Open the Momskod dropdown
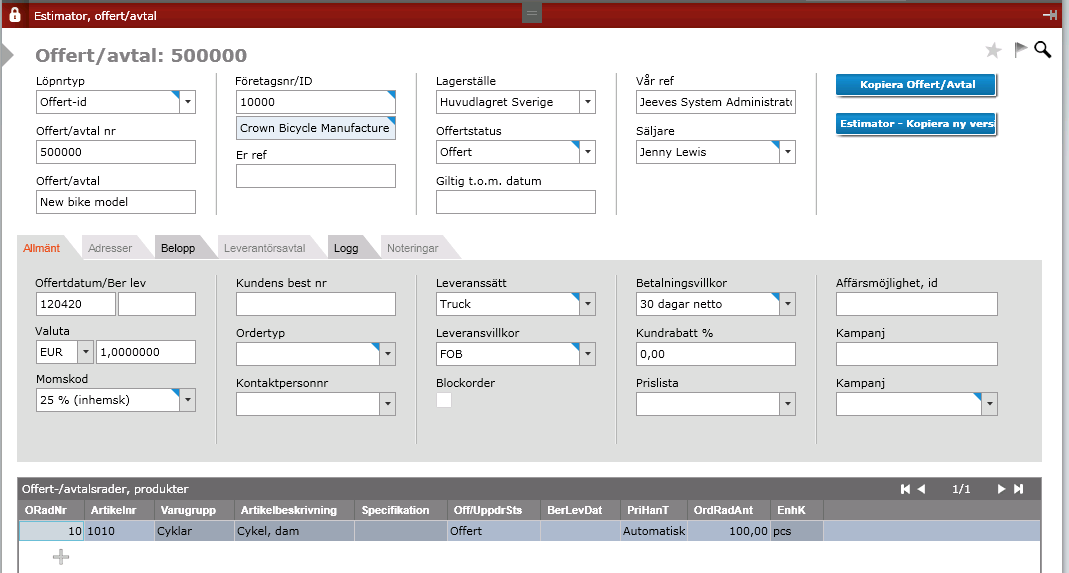The image size is (1069, 573). pyautogui.click(x=187, y=400)
